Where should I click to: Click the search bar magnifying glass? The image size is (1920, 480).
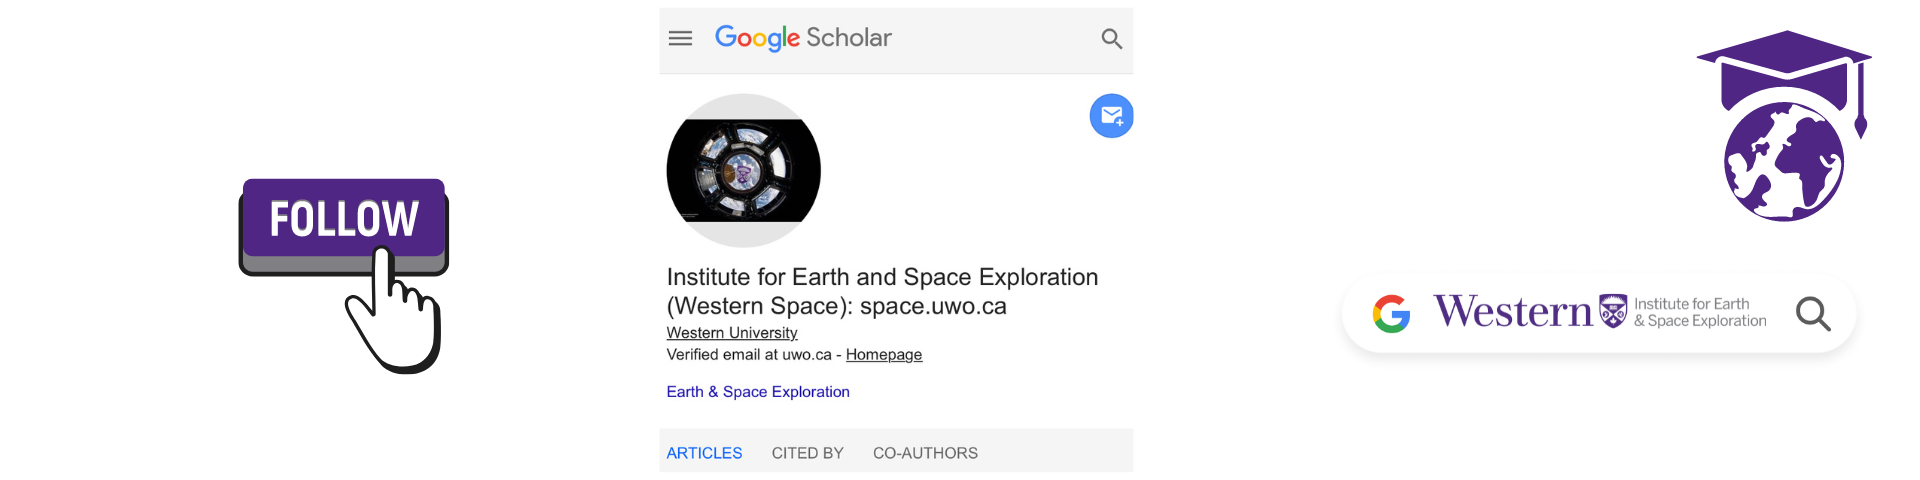point(1813,314)
